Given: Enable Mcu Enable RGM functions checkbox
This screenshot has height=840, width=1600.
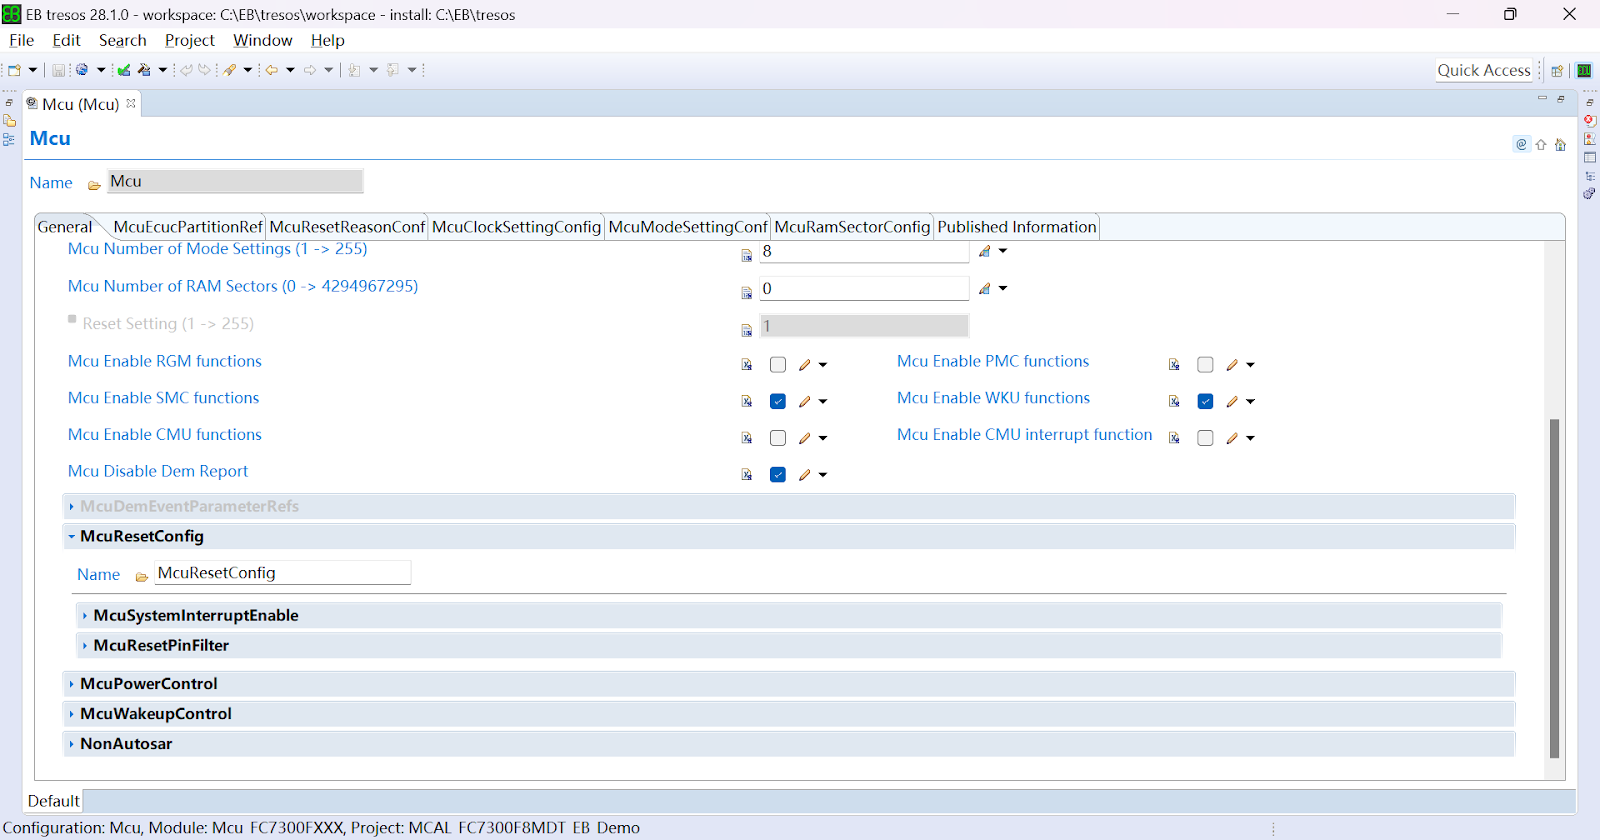Looking at the screenshot, I should point(778,365).
